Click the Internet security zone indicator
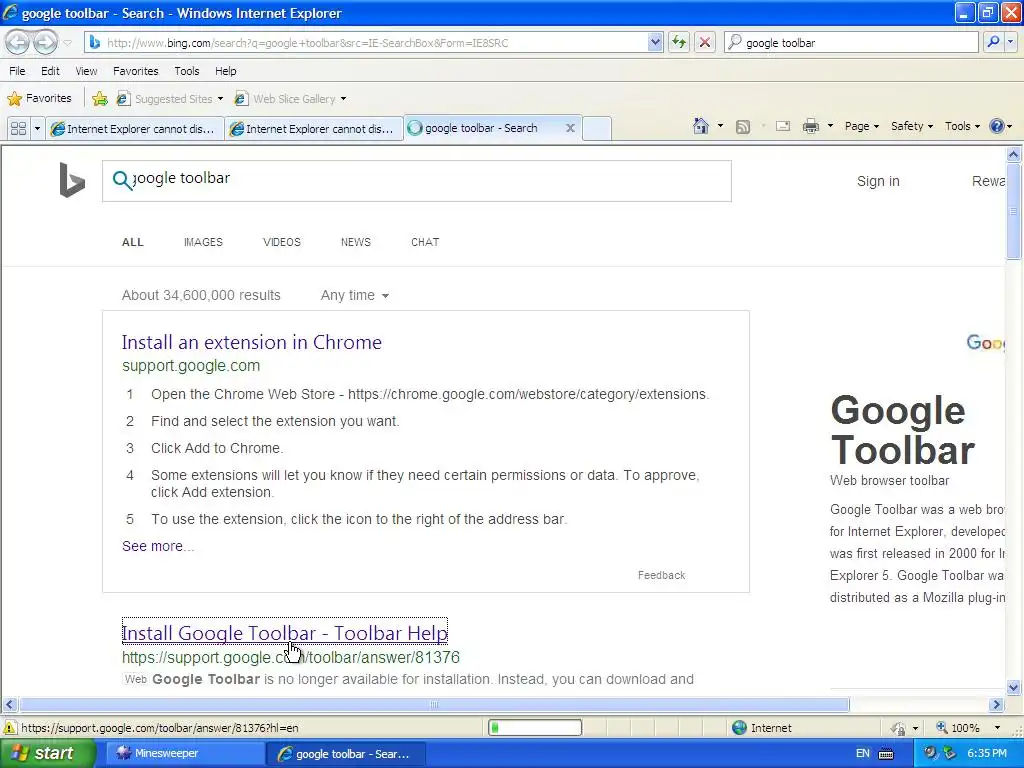This screenshot has height=768, width=1024. [761, 728]
